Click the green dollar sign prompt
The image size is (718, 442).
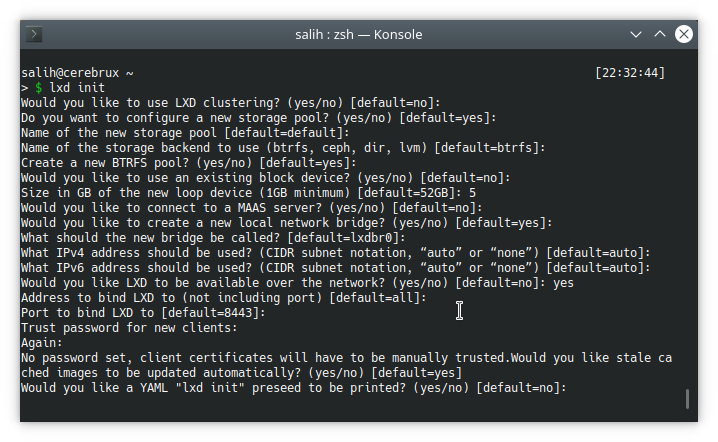pyautogui.click(x=38, y=87)
